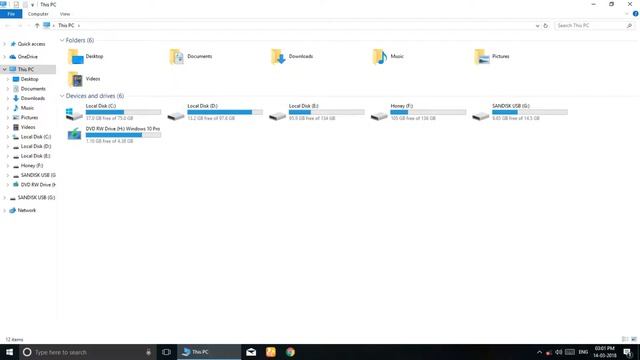Expand the ribbon chevron

[x=627, y=14]
